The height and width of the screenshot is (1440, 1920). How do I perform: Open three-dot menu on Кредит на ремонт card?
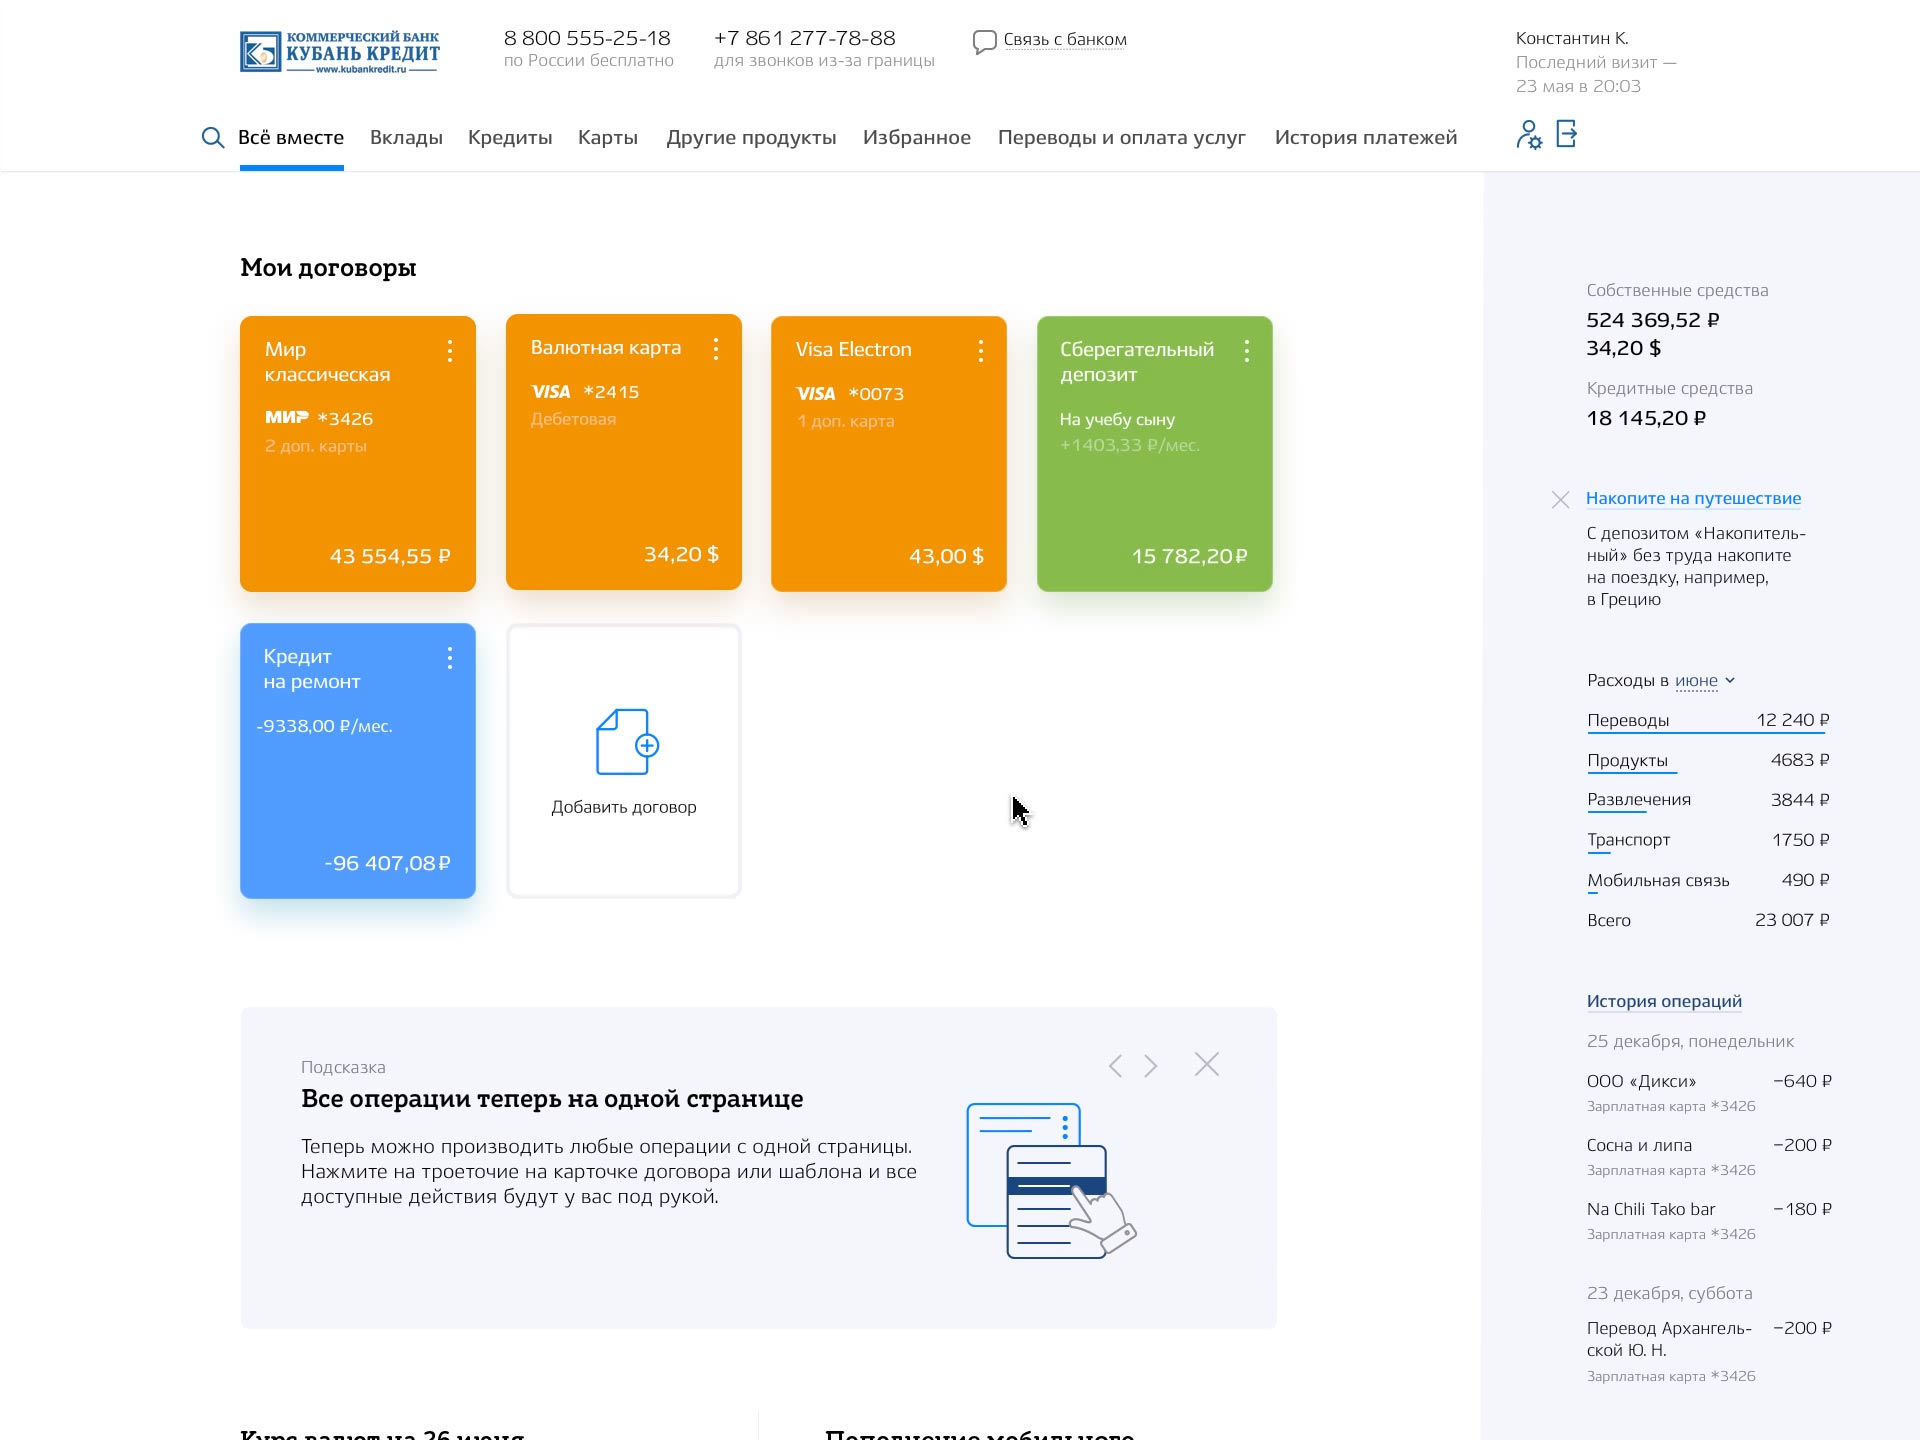(x=449, y=659)
